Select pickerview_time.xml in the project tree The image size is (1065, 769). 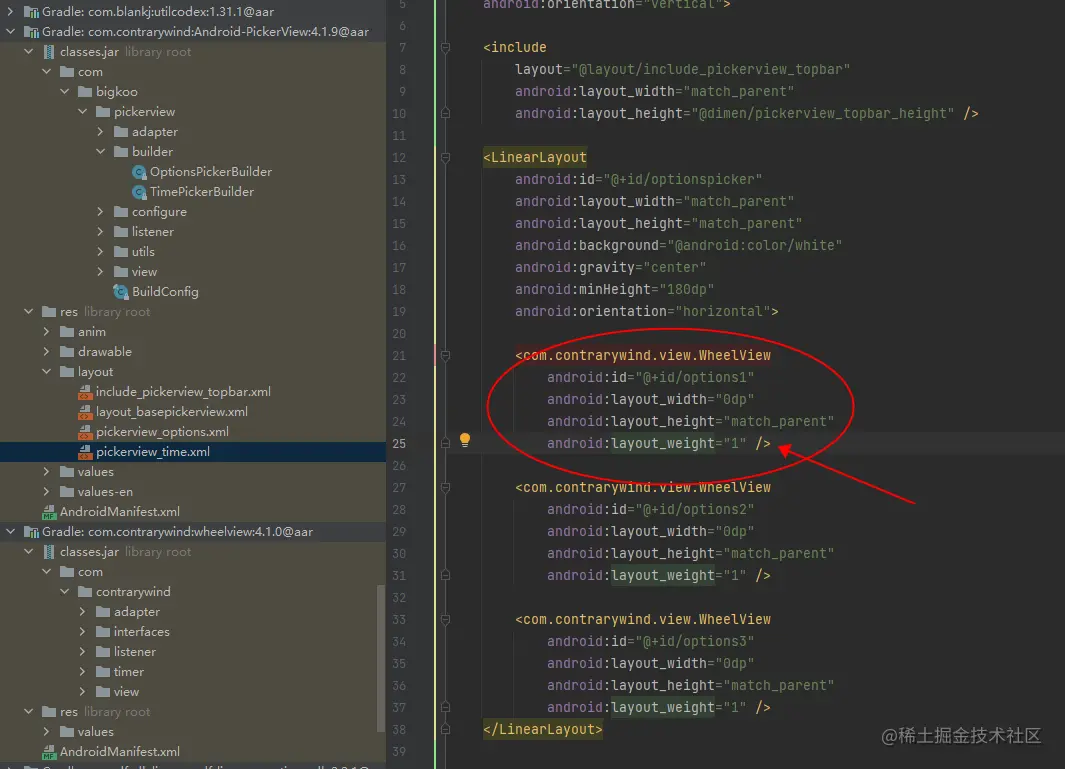[x=193, y=452]
